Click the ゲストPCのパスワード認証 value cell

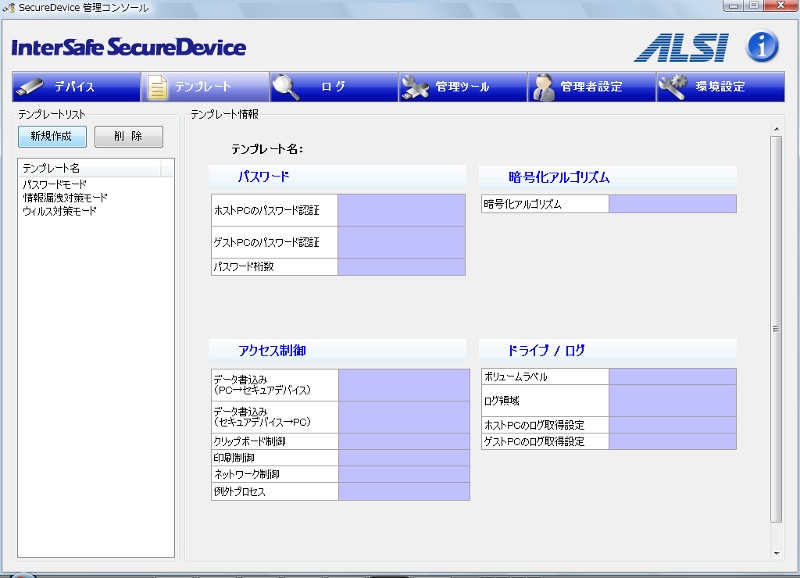tap(401, 242)
